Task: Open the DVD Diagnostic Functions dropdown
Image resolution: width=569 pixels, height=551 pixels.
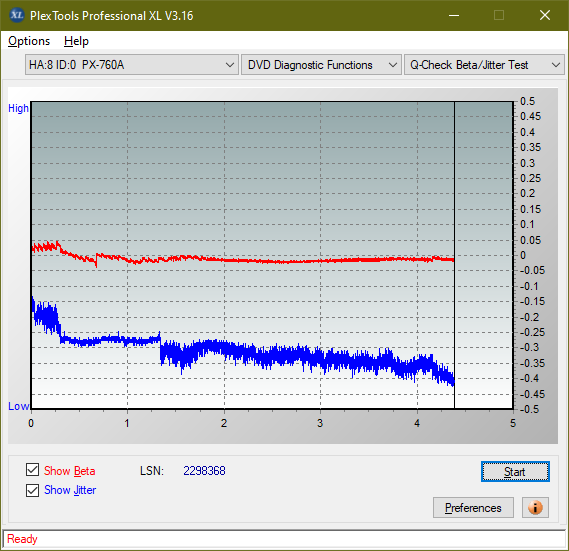Action: pos(321,65)
